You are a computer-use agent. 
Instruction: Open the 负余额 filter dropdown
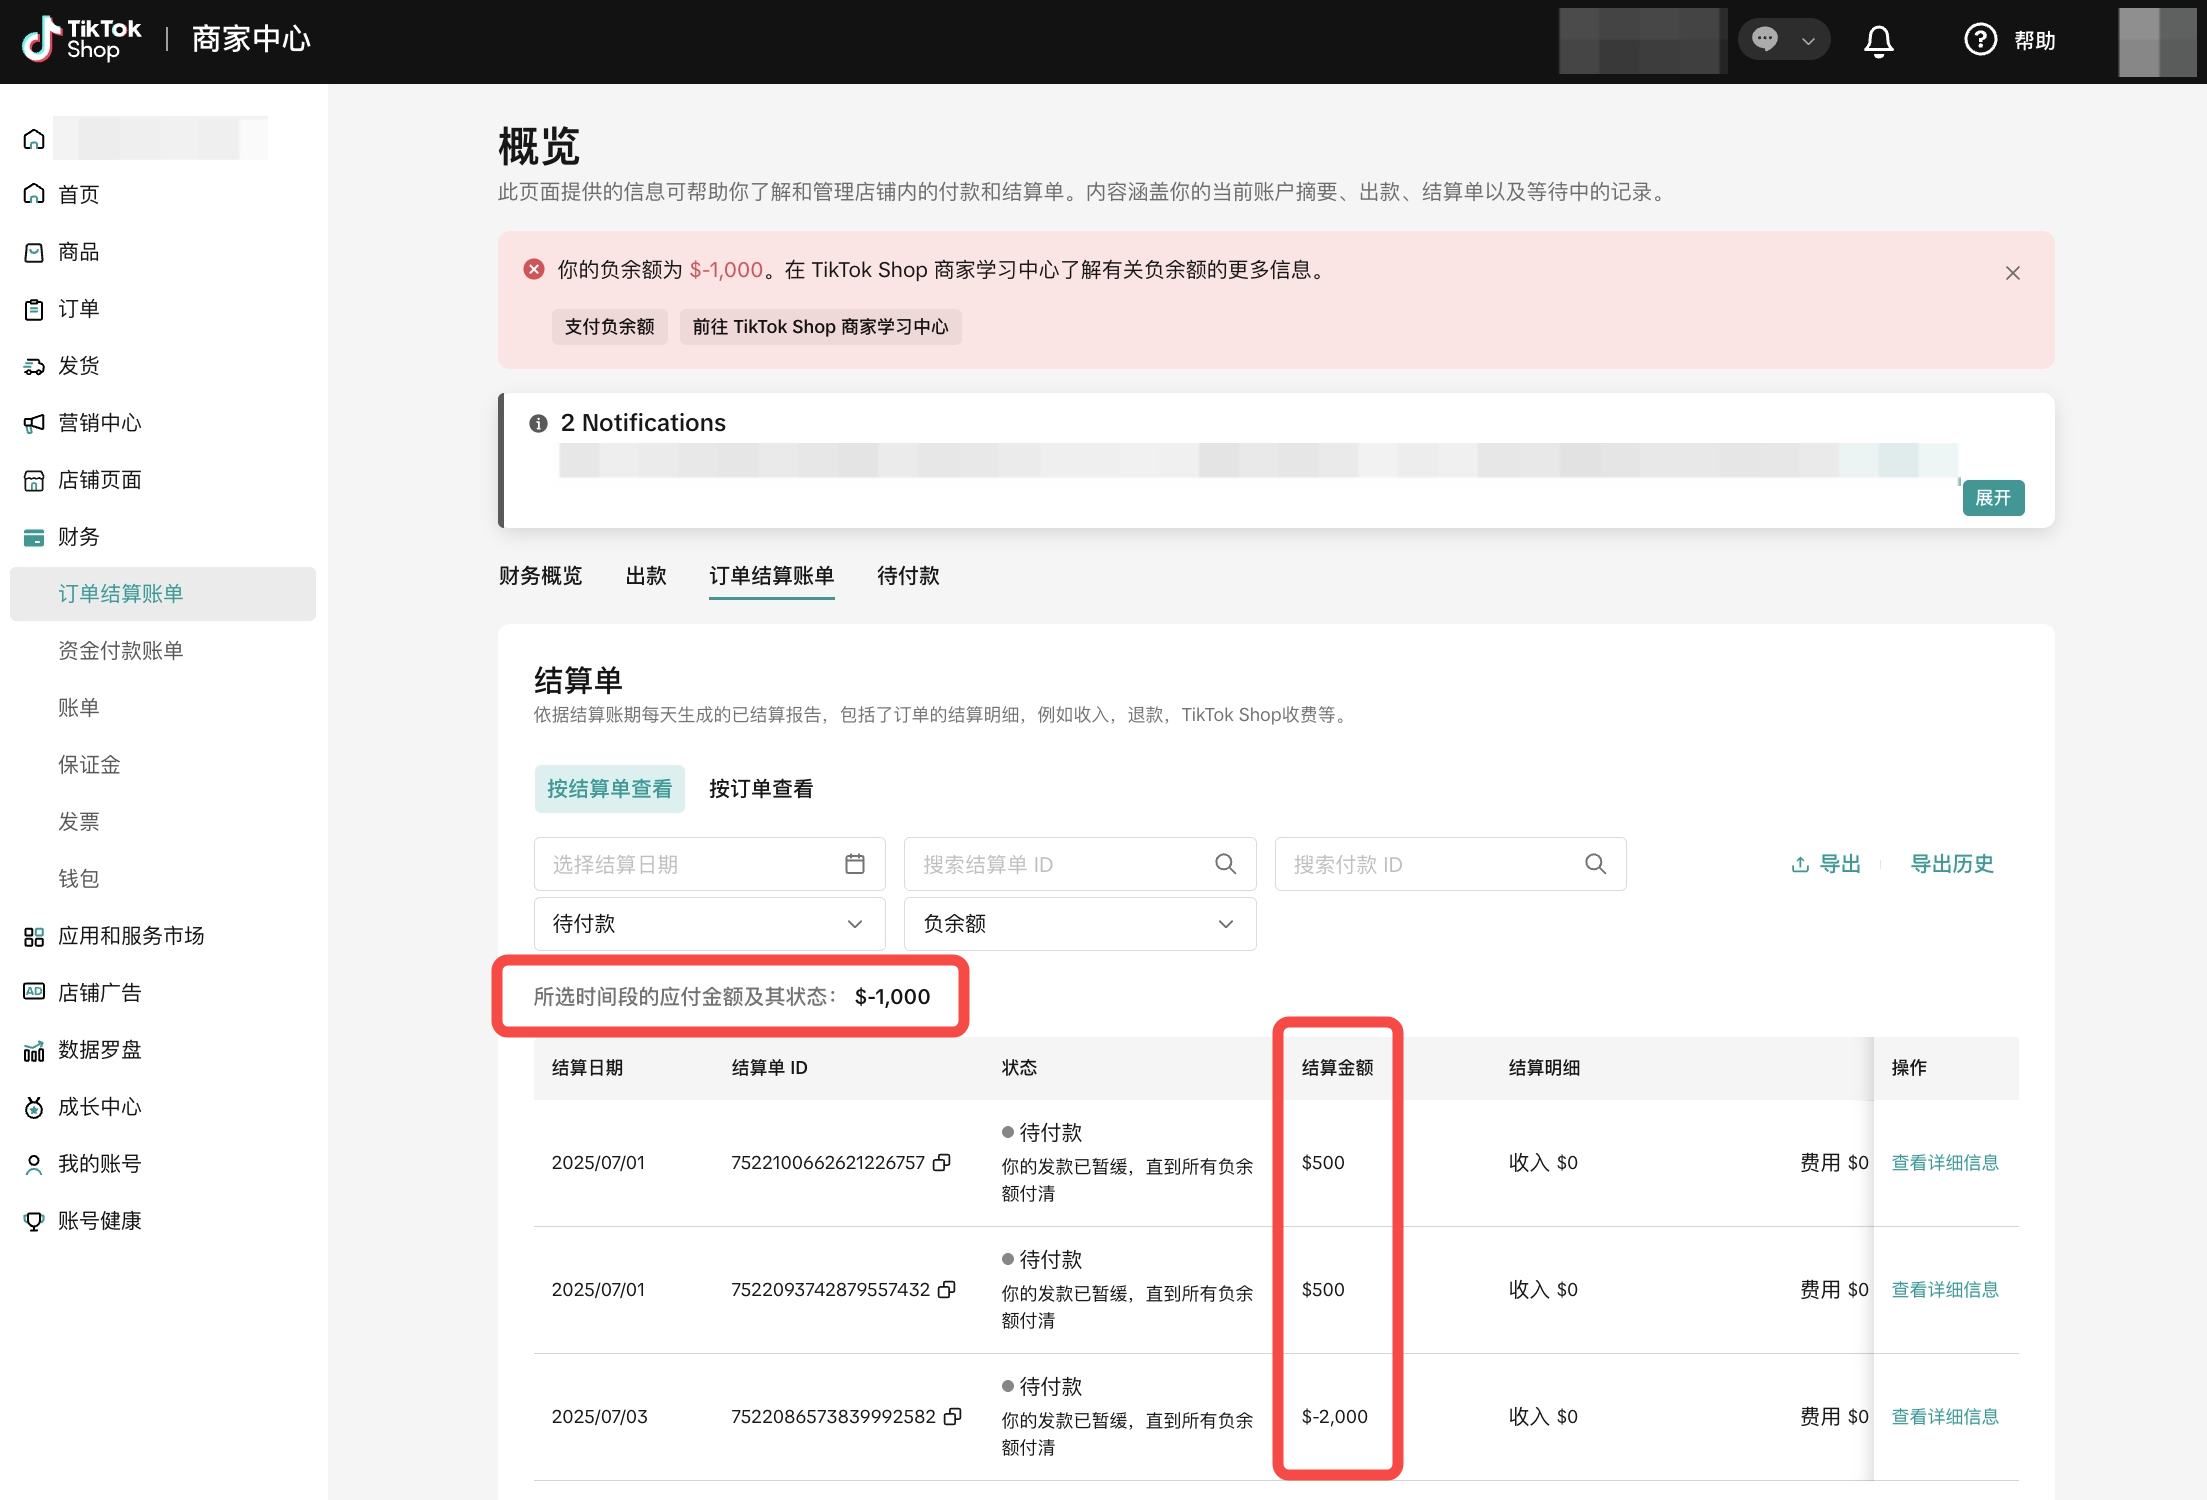1079,924
